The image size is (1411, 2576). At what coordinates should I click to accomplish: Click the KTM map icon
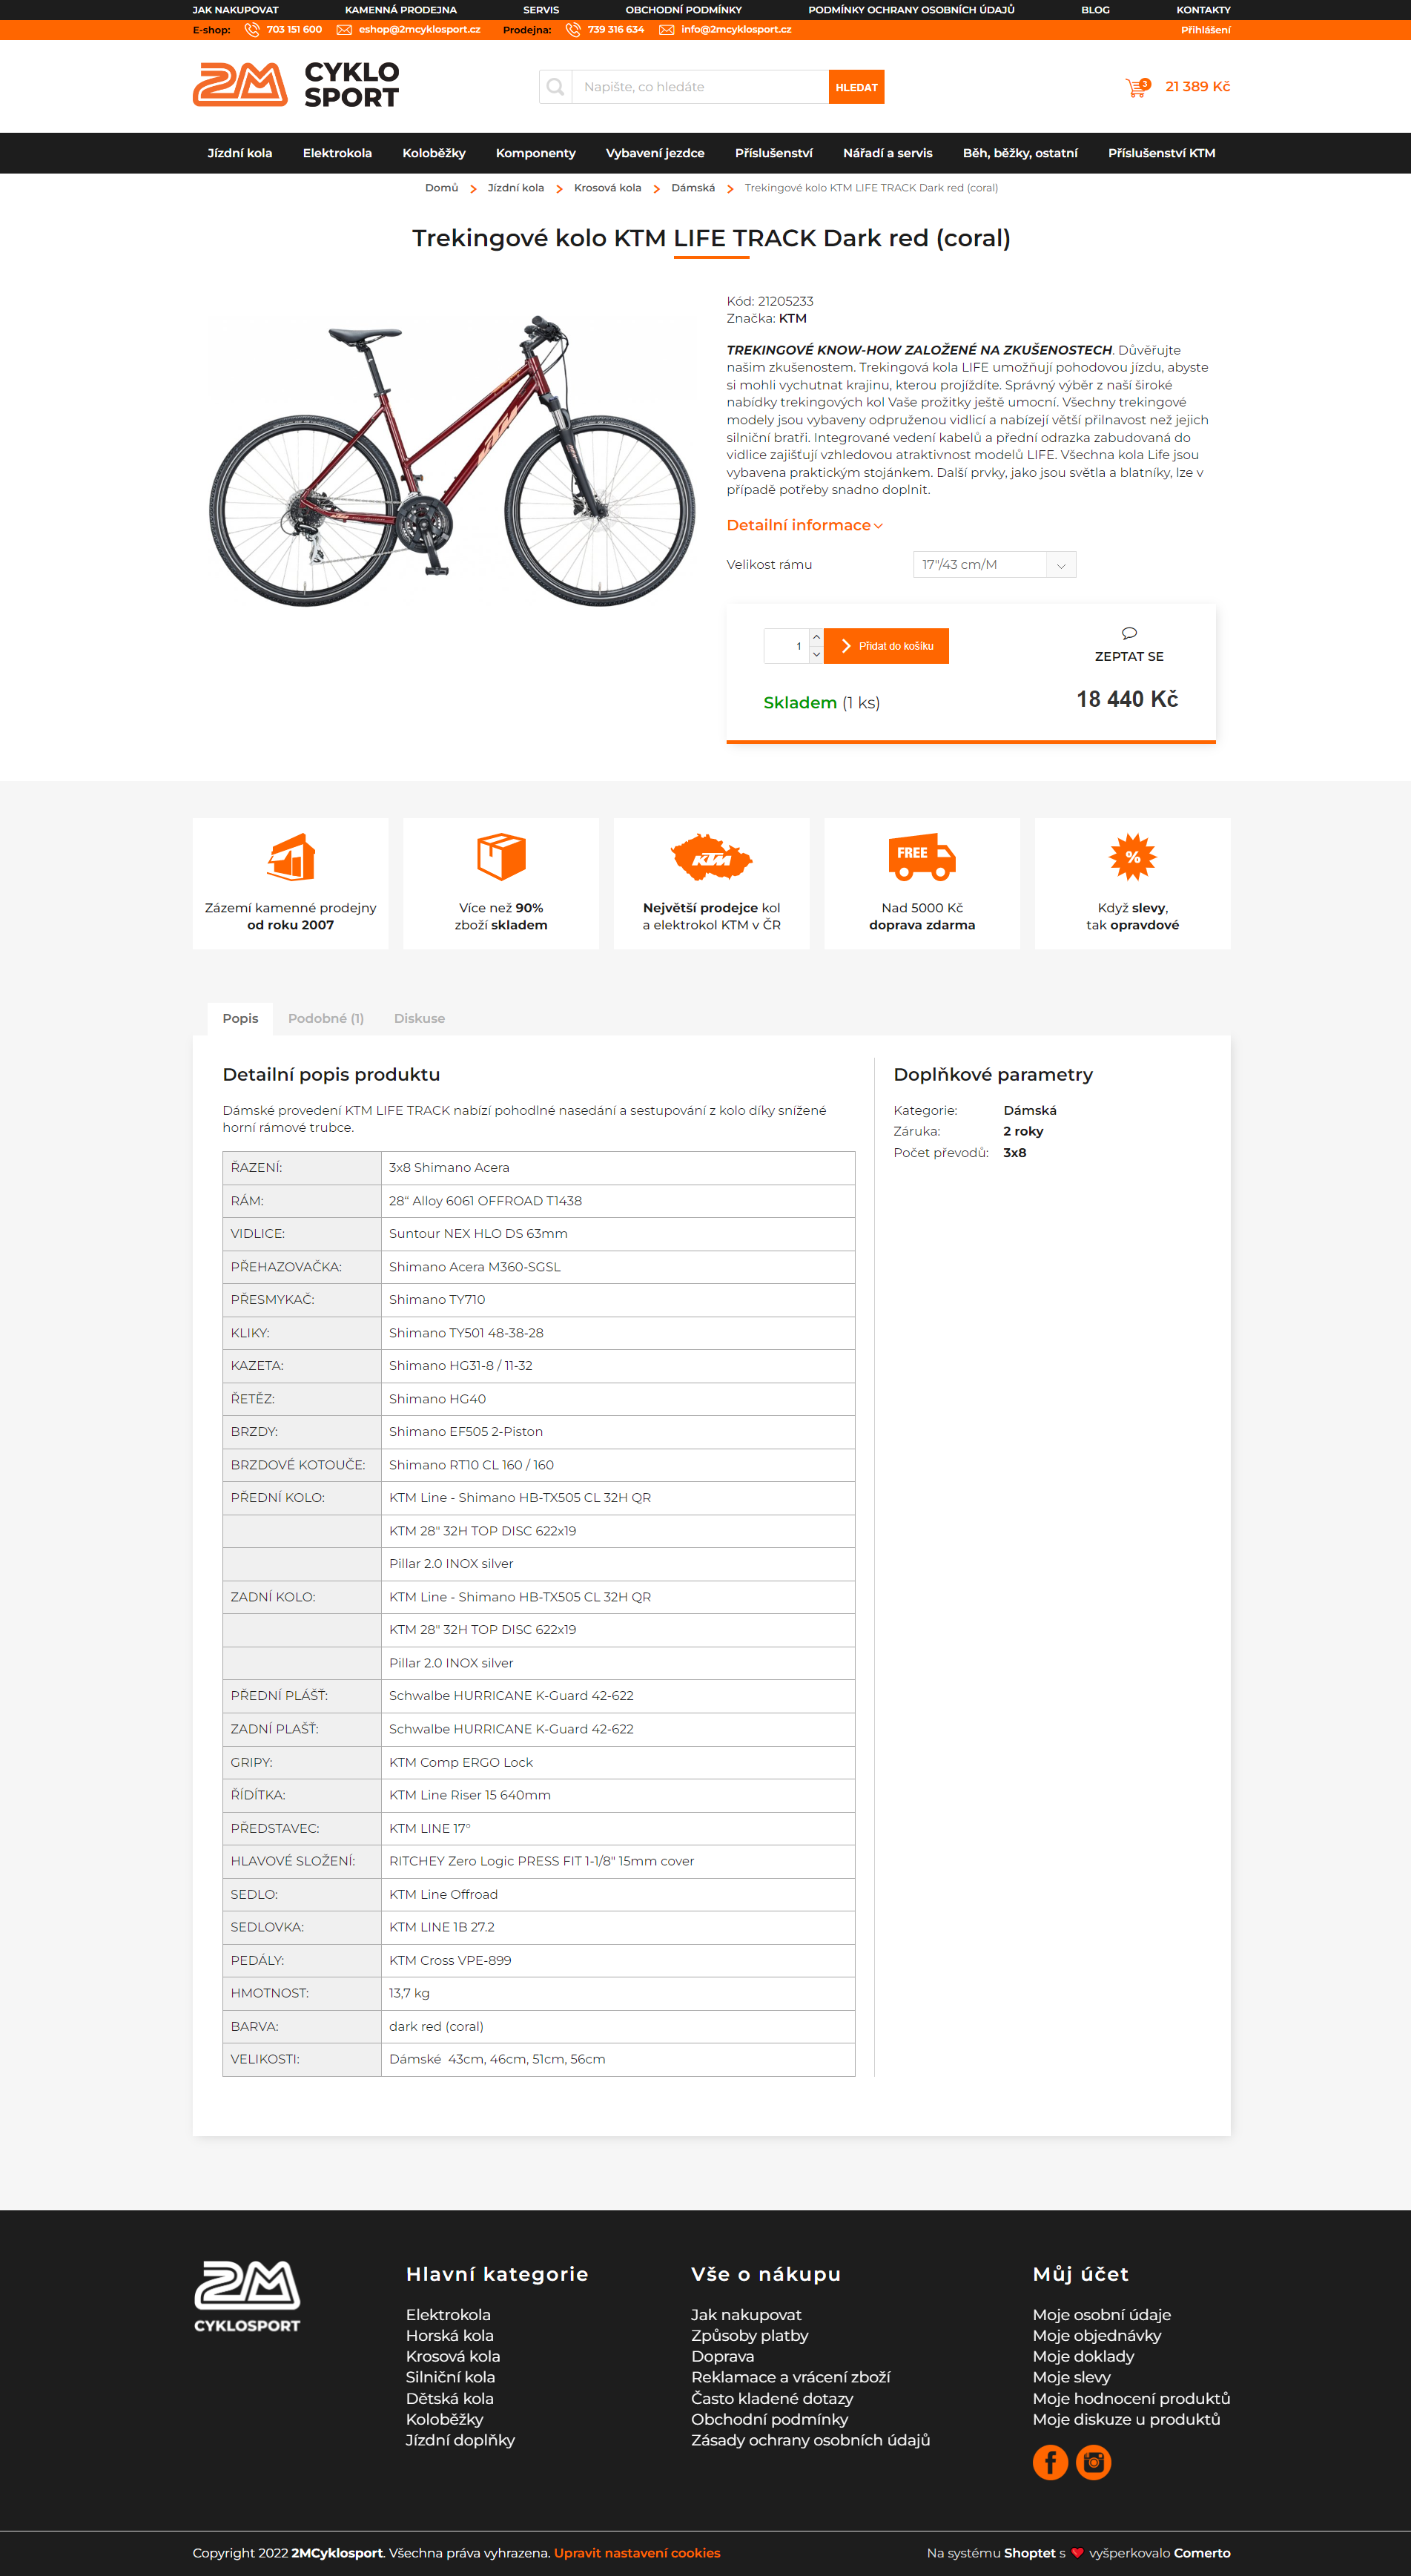click(x=711, y=857)
